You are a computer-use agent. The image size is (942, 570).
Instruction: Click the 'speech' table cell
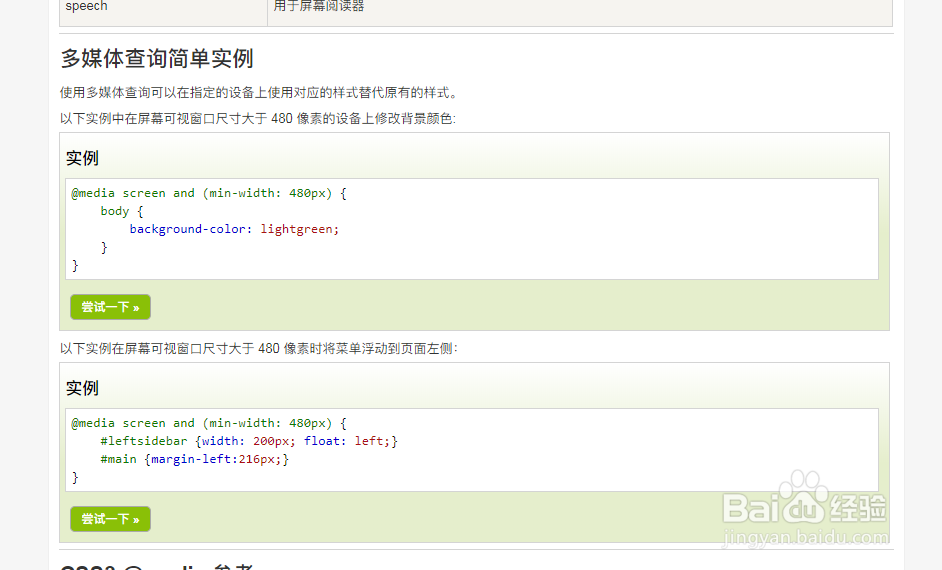click(86, 6)
